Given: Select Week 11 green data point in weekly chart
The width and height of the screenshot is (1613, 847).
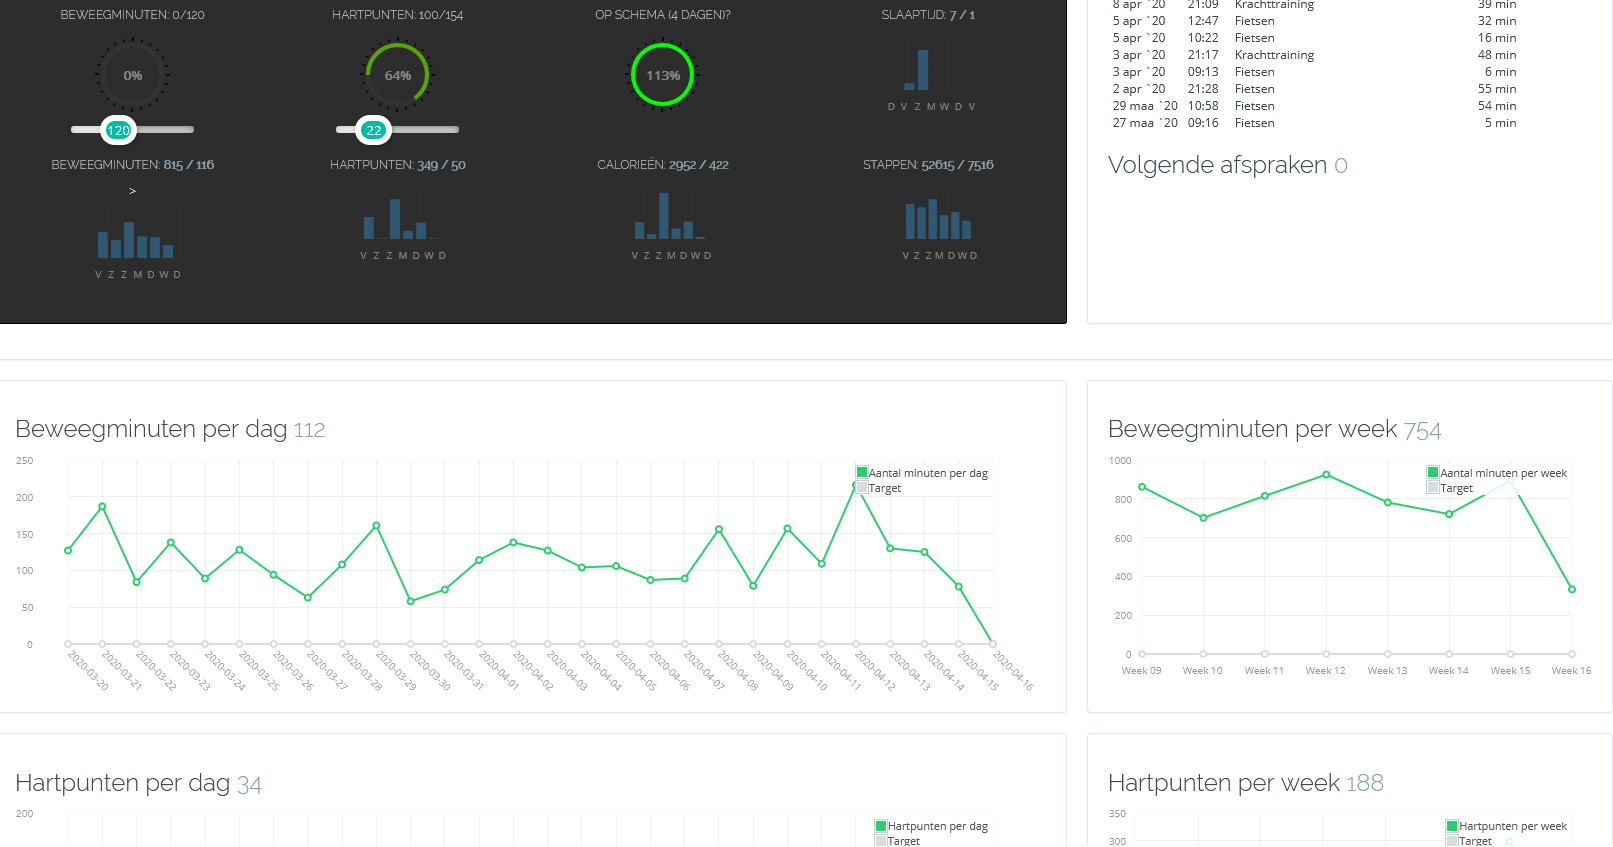Looking at the screenshot, I should [1265, 496].
